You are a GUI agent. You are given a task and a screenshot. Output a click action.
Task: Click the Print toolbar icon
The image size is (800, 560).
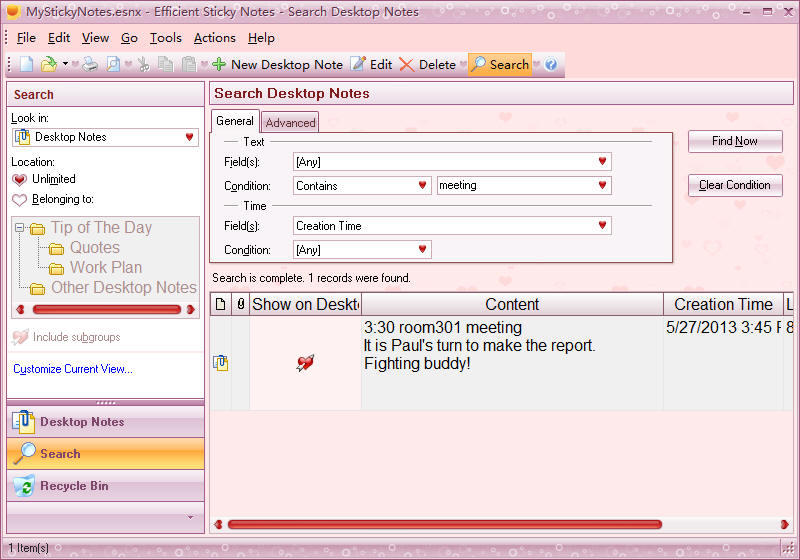click(90, 65)
